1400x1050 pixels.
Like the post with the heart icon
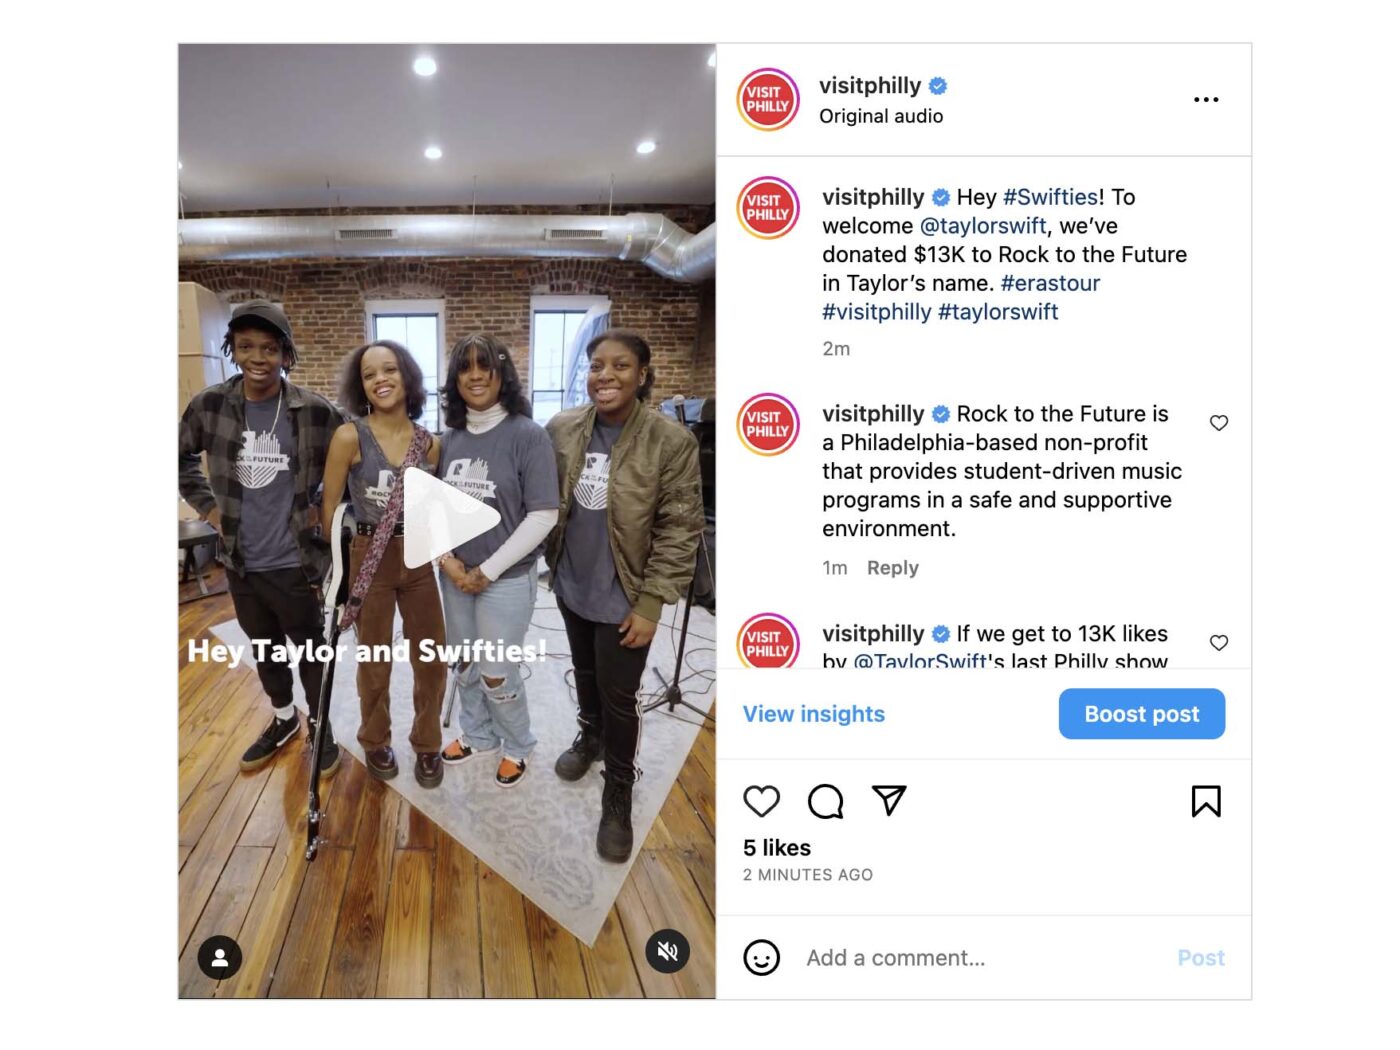(761, 801)
